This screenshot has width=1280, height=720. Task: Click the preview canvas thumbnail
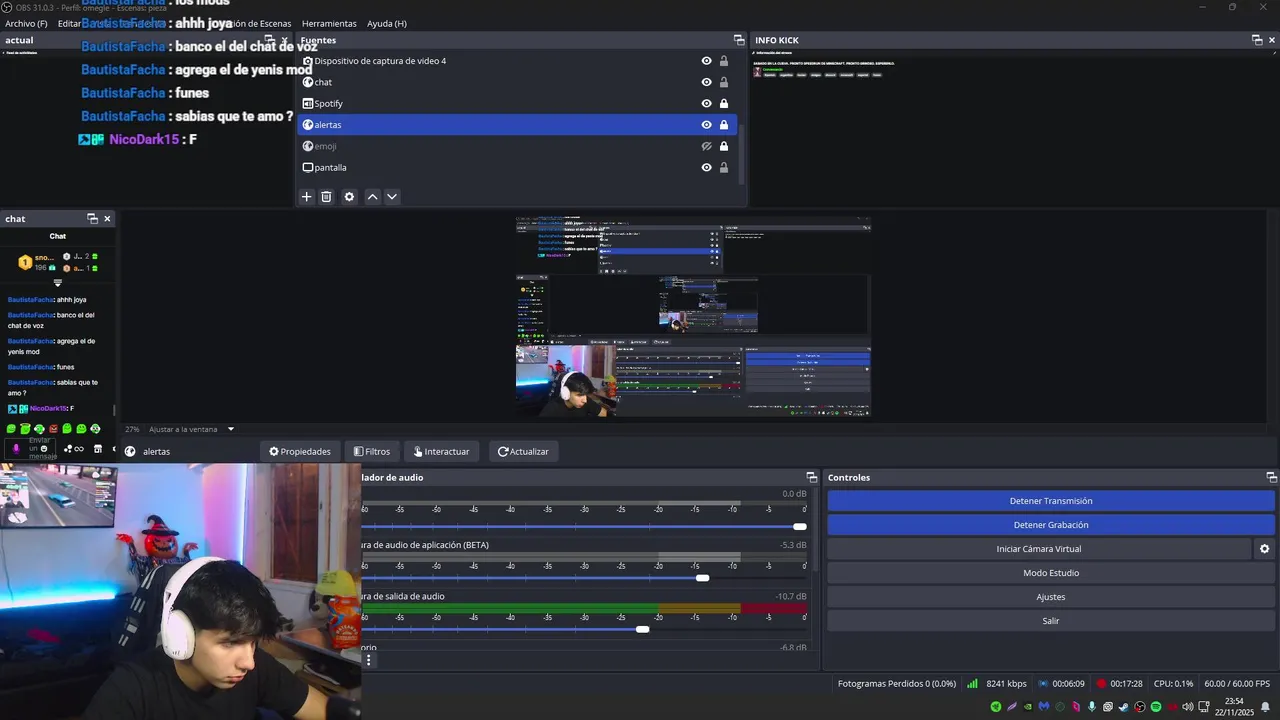tap(693, 317)
